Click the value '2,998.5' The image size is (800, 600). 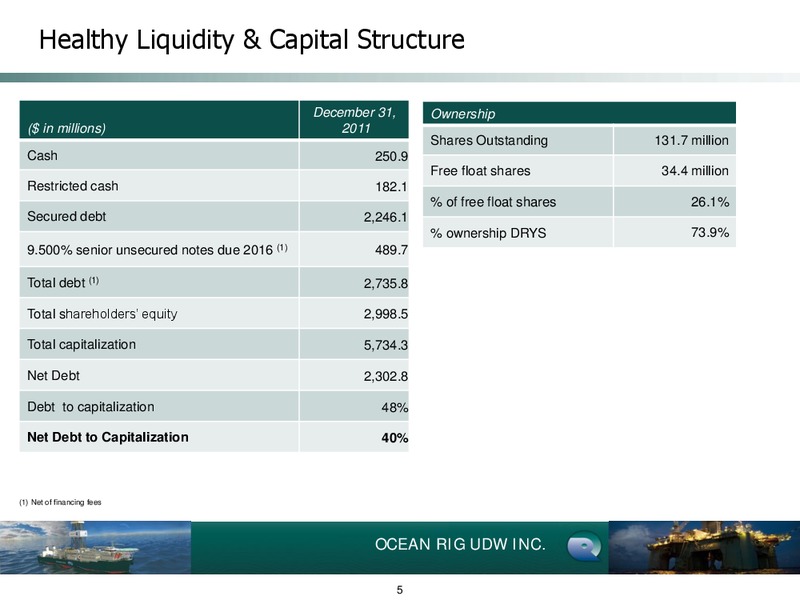click(386, 314)
